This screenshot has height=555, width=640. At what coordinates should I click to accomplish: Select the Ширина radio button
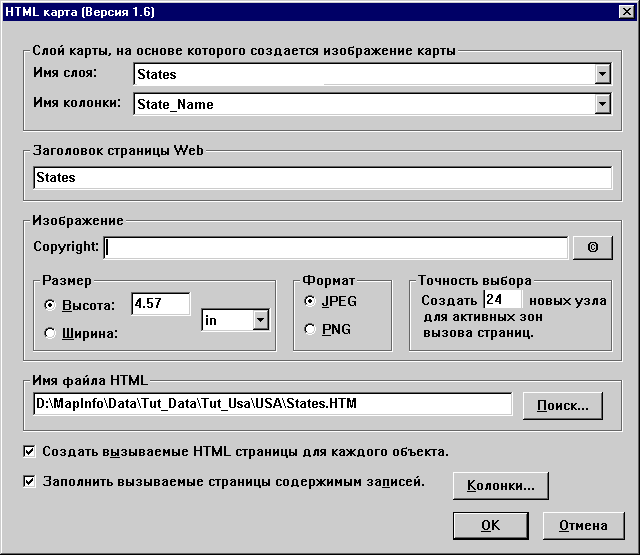[50, 333]
